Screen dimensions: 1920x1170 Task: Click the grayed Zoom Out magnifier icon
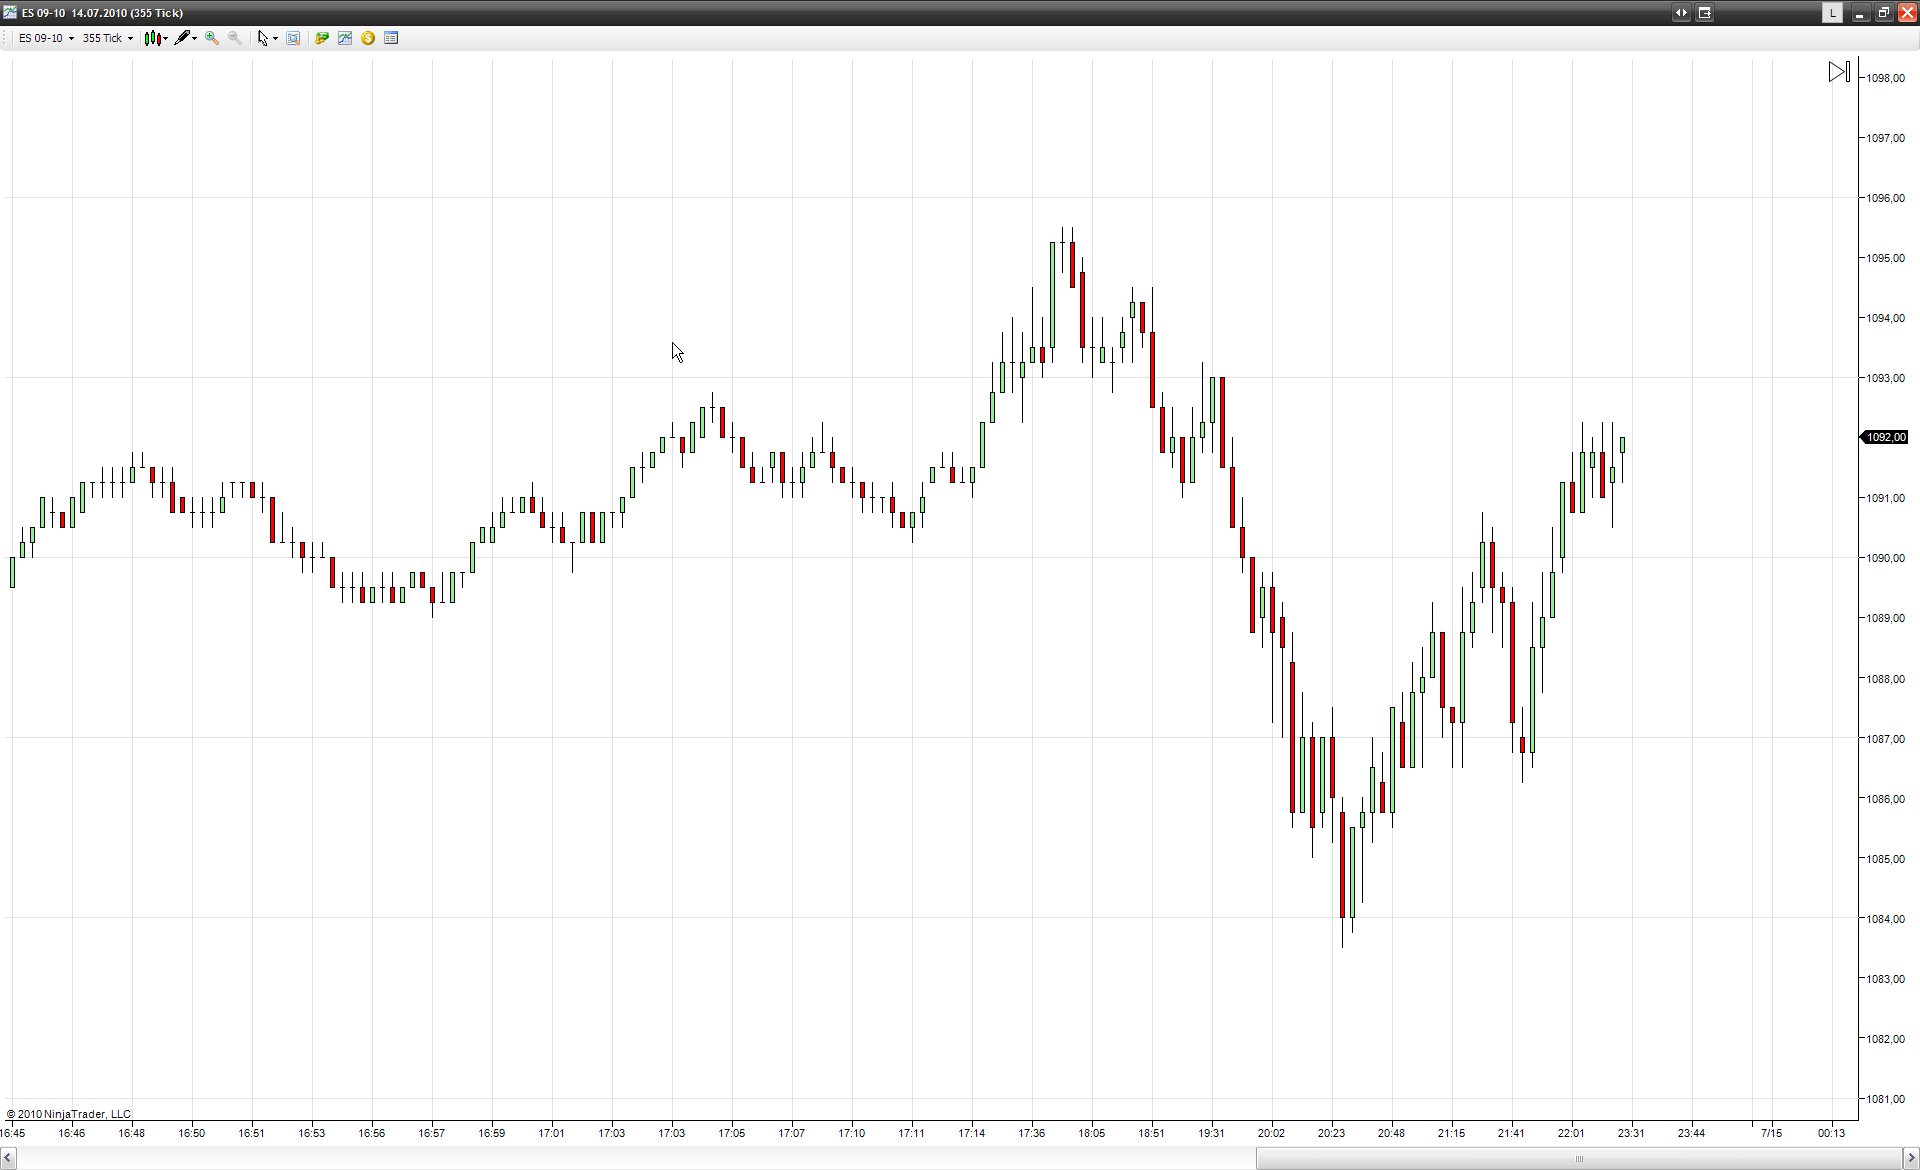[x=234, y=38]
